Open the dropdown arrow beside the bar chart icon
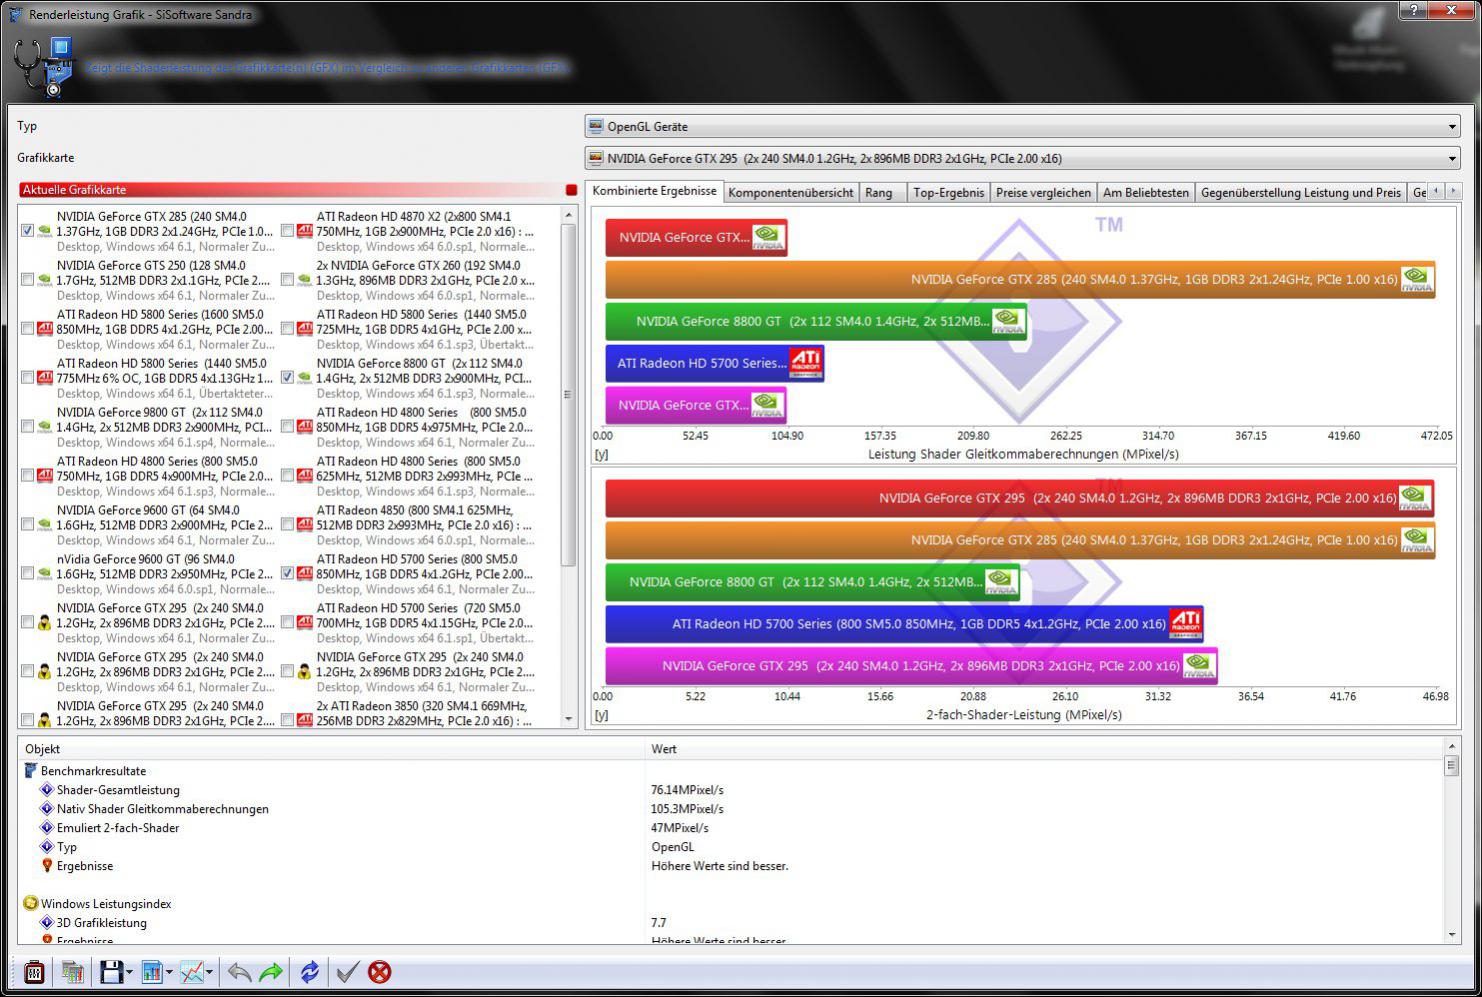The image size is (1482, 997). pos(169,973)
